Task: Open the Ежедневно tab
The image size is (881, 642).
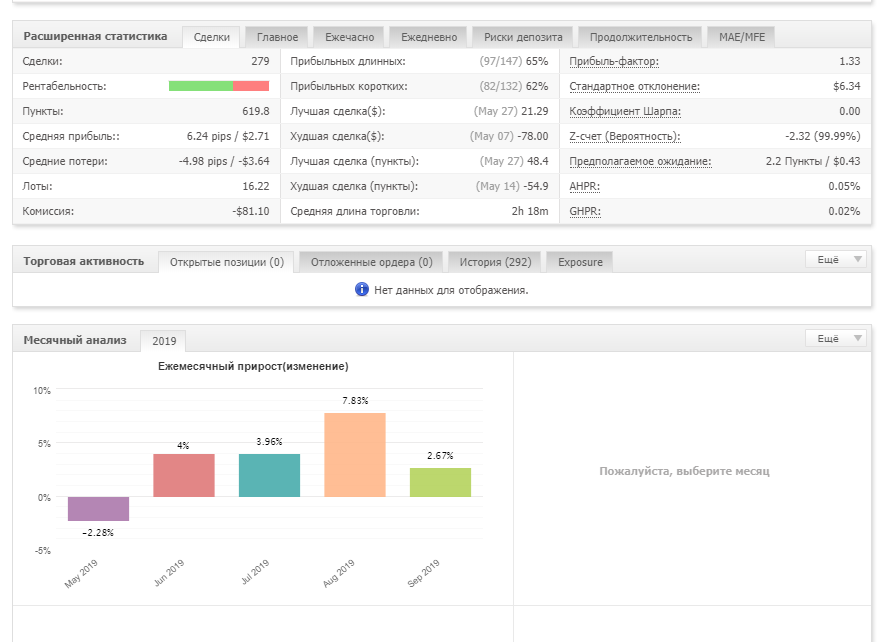Action: point(429,37)
